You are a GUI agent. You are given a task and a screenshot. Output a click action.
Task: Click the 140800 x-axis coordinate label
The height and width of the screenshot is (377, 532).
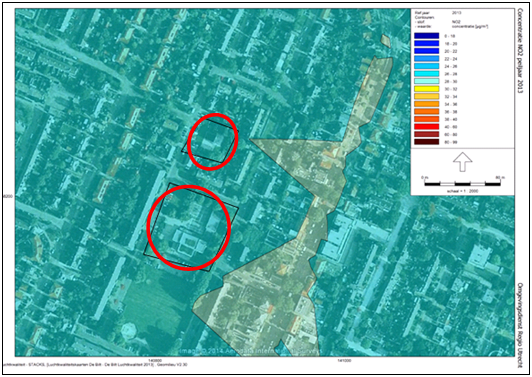pos(155,361)
